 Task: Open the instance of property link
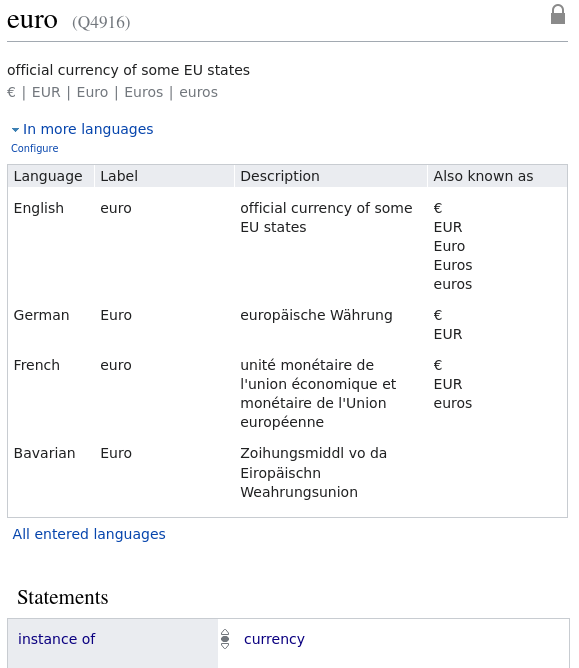tap(56, 639)
